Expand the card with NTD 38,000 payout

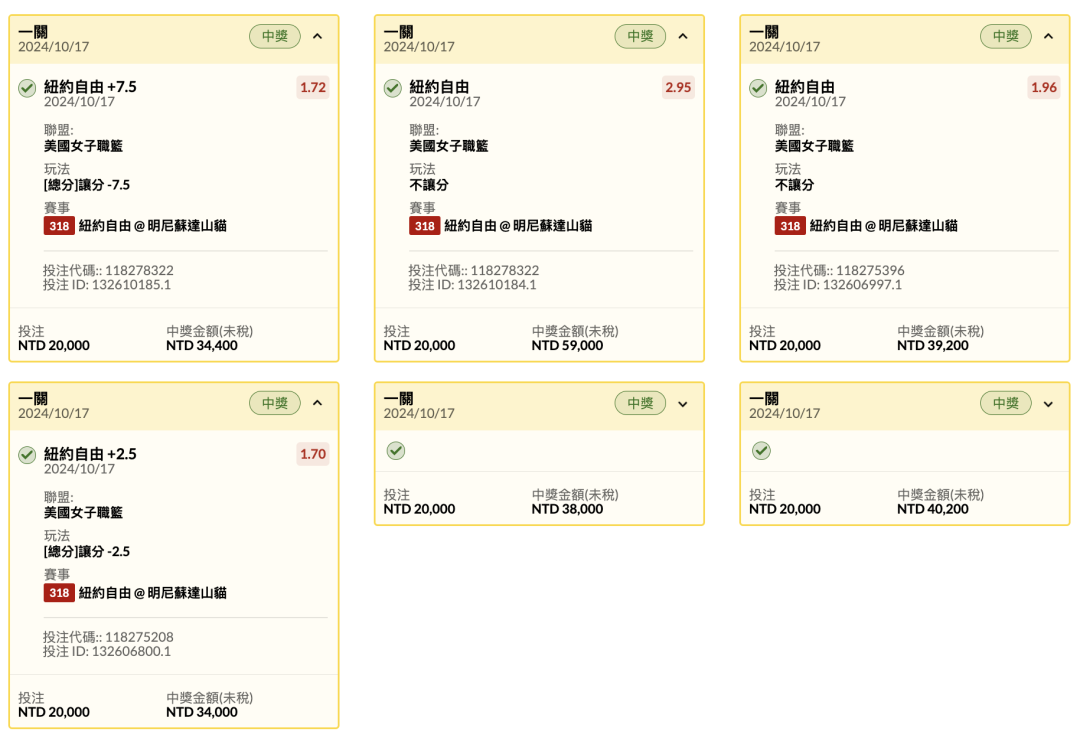pos(683,404)
